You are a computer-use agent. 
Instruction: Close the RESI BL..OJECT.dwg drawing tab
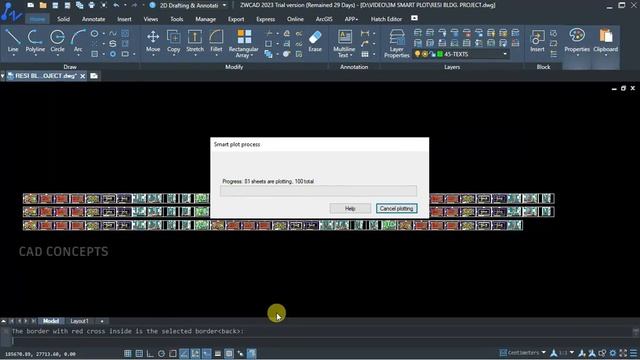(x=82, y=76)
